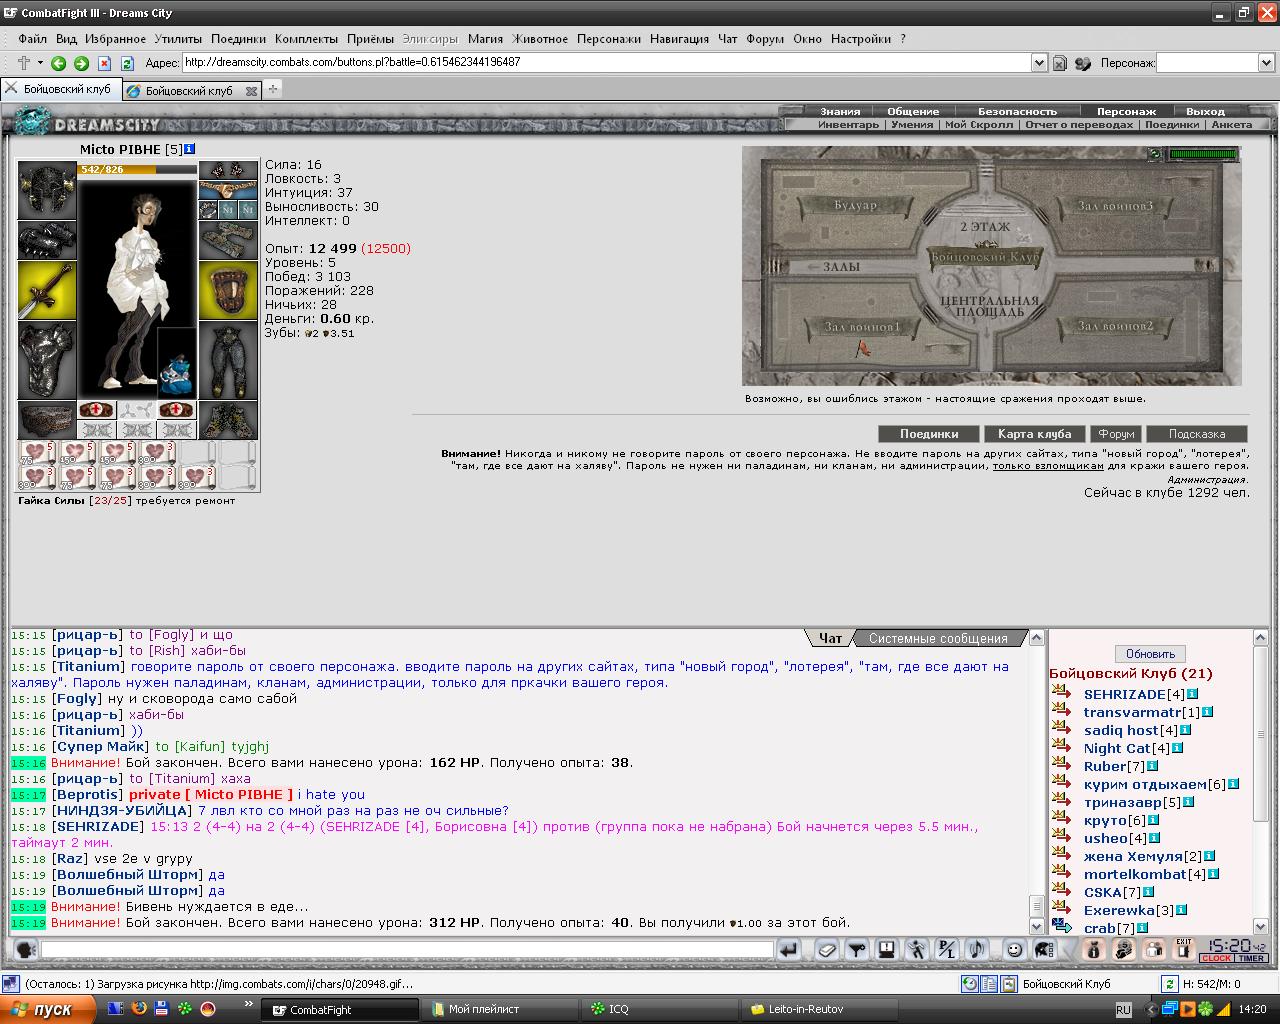Image resolution: width=1280 pixels, height=1024 pixels.
Task: Click the Выход button in header
Action: (x=1205, y=111)
